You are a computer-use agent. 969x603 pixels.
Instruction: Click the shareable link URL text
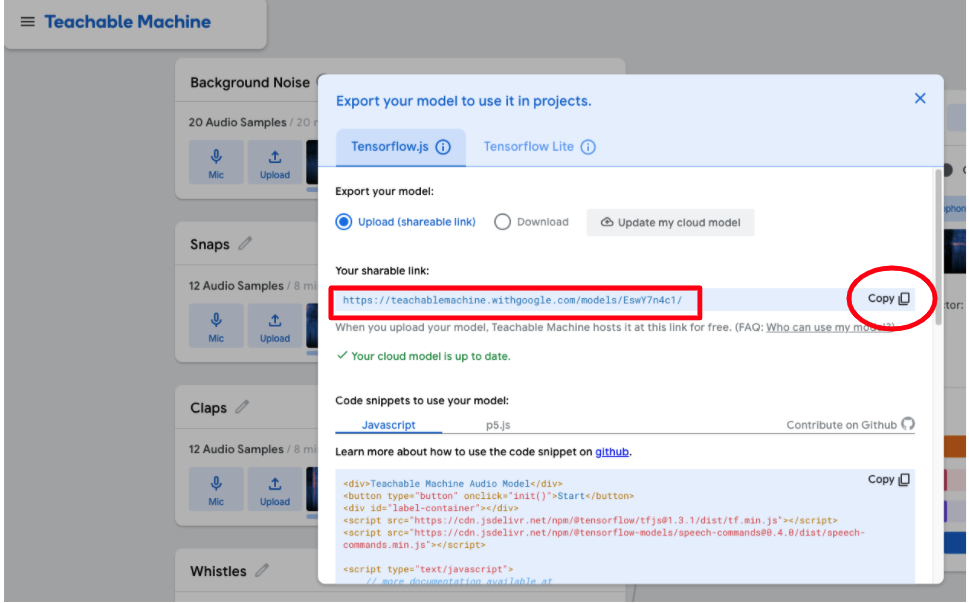[x=512, y=300]
